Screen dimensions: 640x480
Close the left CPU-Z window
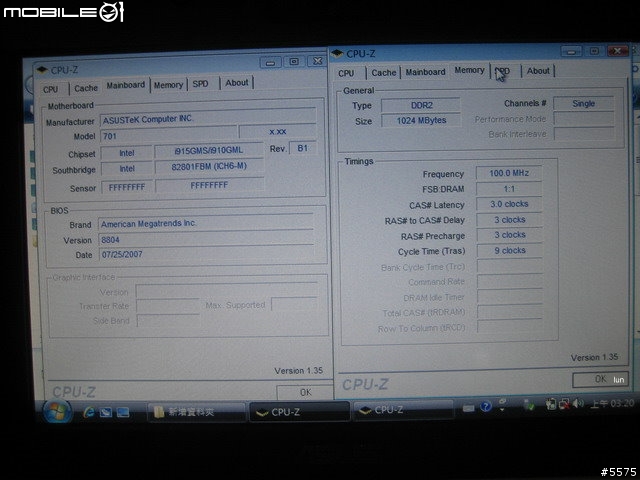point(317,61)
